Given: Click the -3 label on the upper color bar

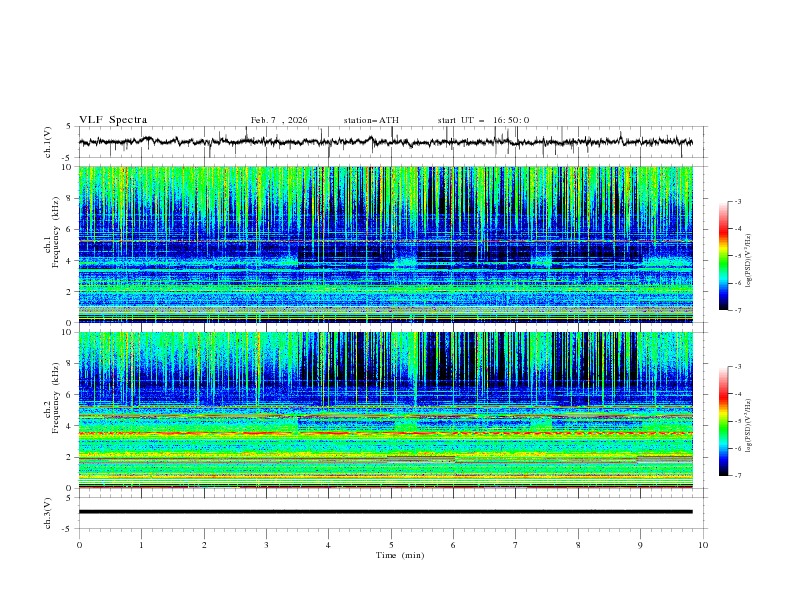Looking at the screenshot, I should pyautogui.click(x=738, y=202).
